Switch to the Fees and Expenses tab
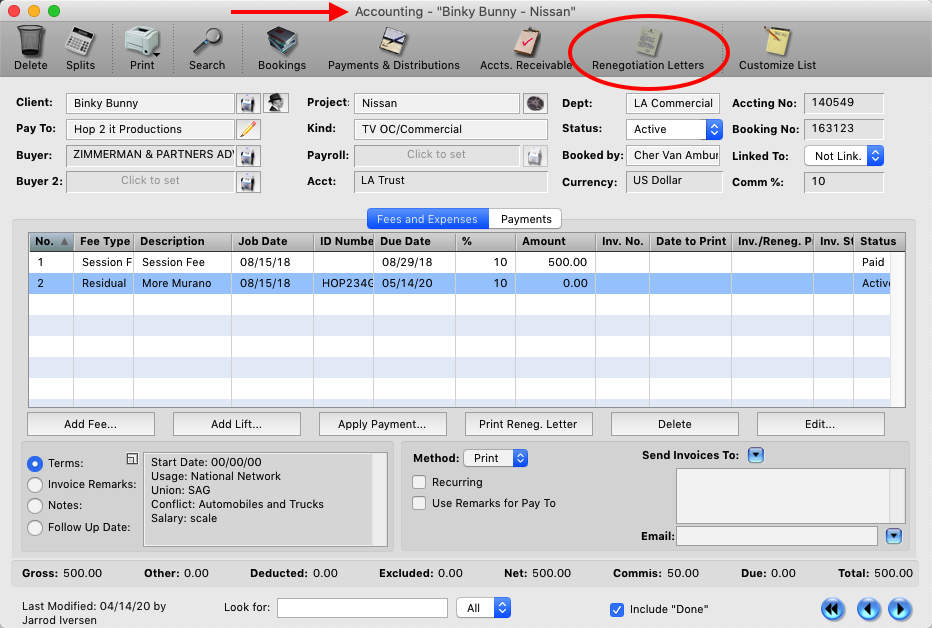Screen dimensions: 932x628 427,219
